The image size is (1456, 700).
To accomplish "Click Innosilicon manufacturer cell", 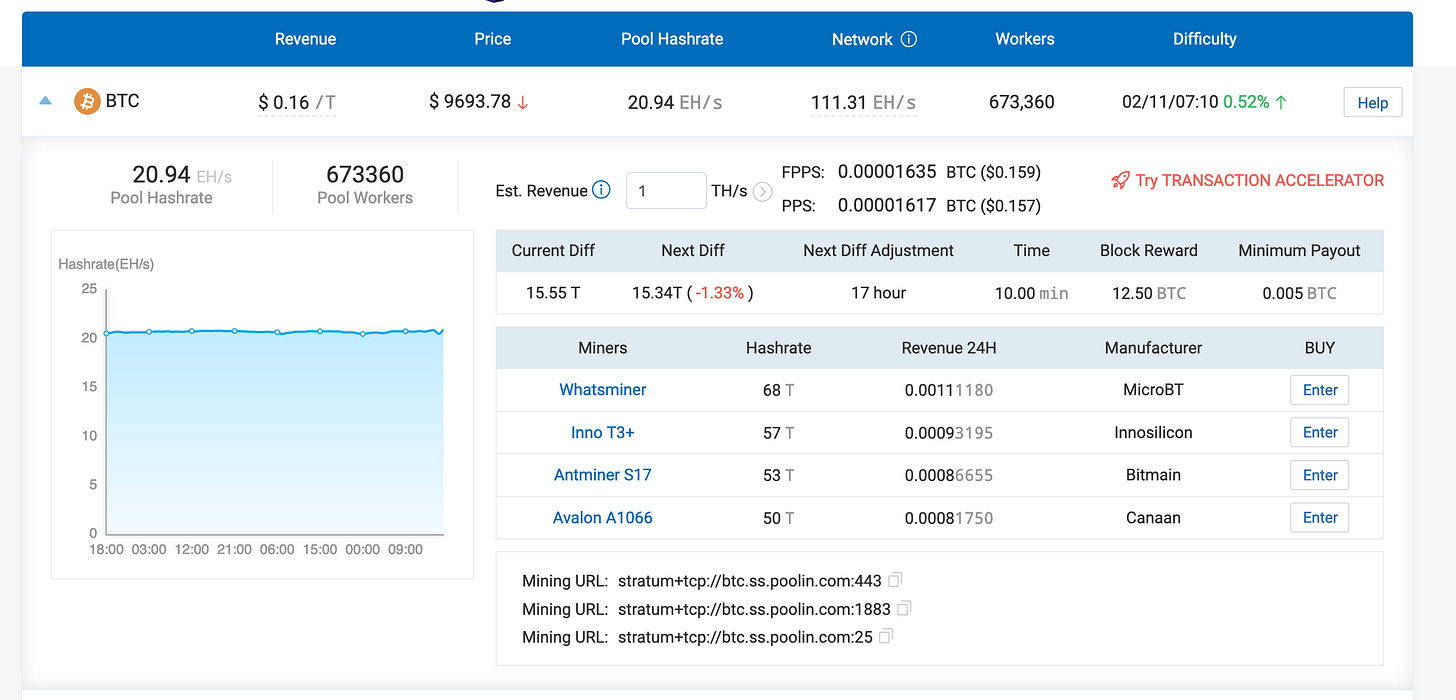I will click(x=1153, y=433).
